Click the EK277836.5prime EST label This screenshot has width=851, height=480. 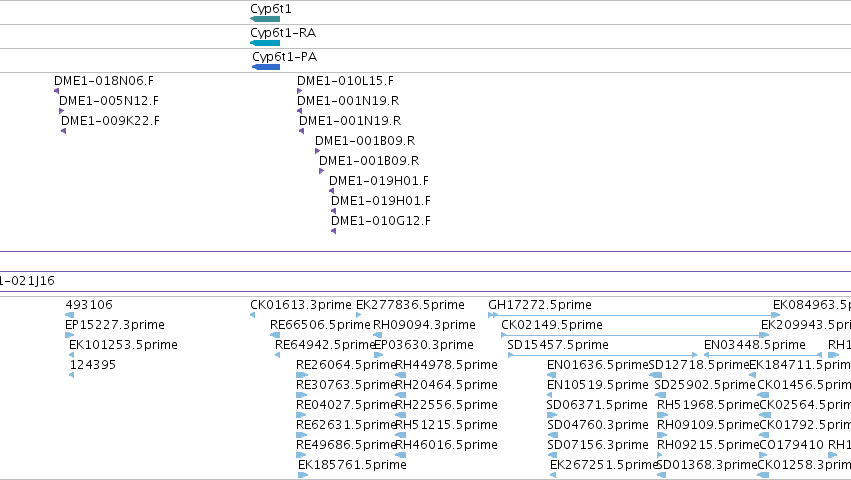410,305
